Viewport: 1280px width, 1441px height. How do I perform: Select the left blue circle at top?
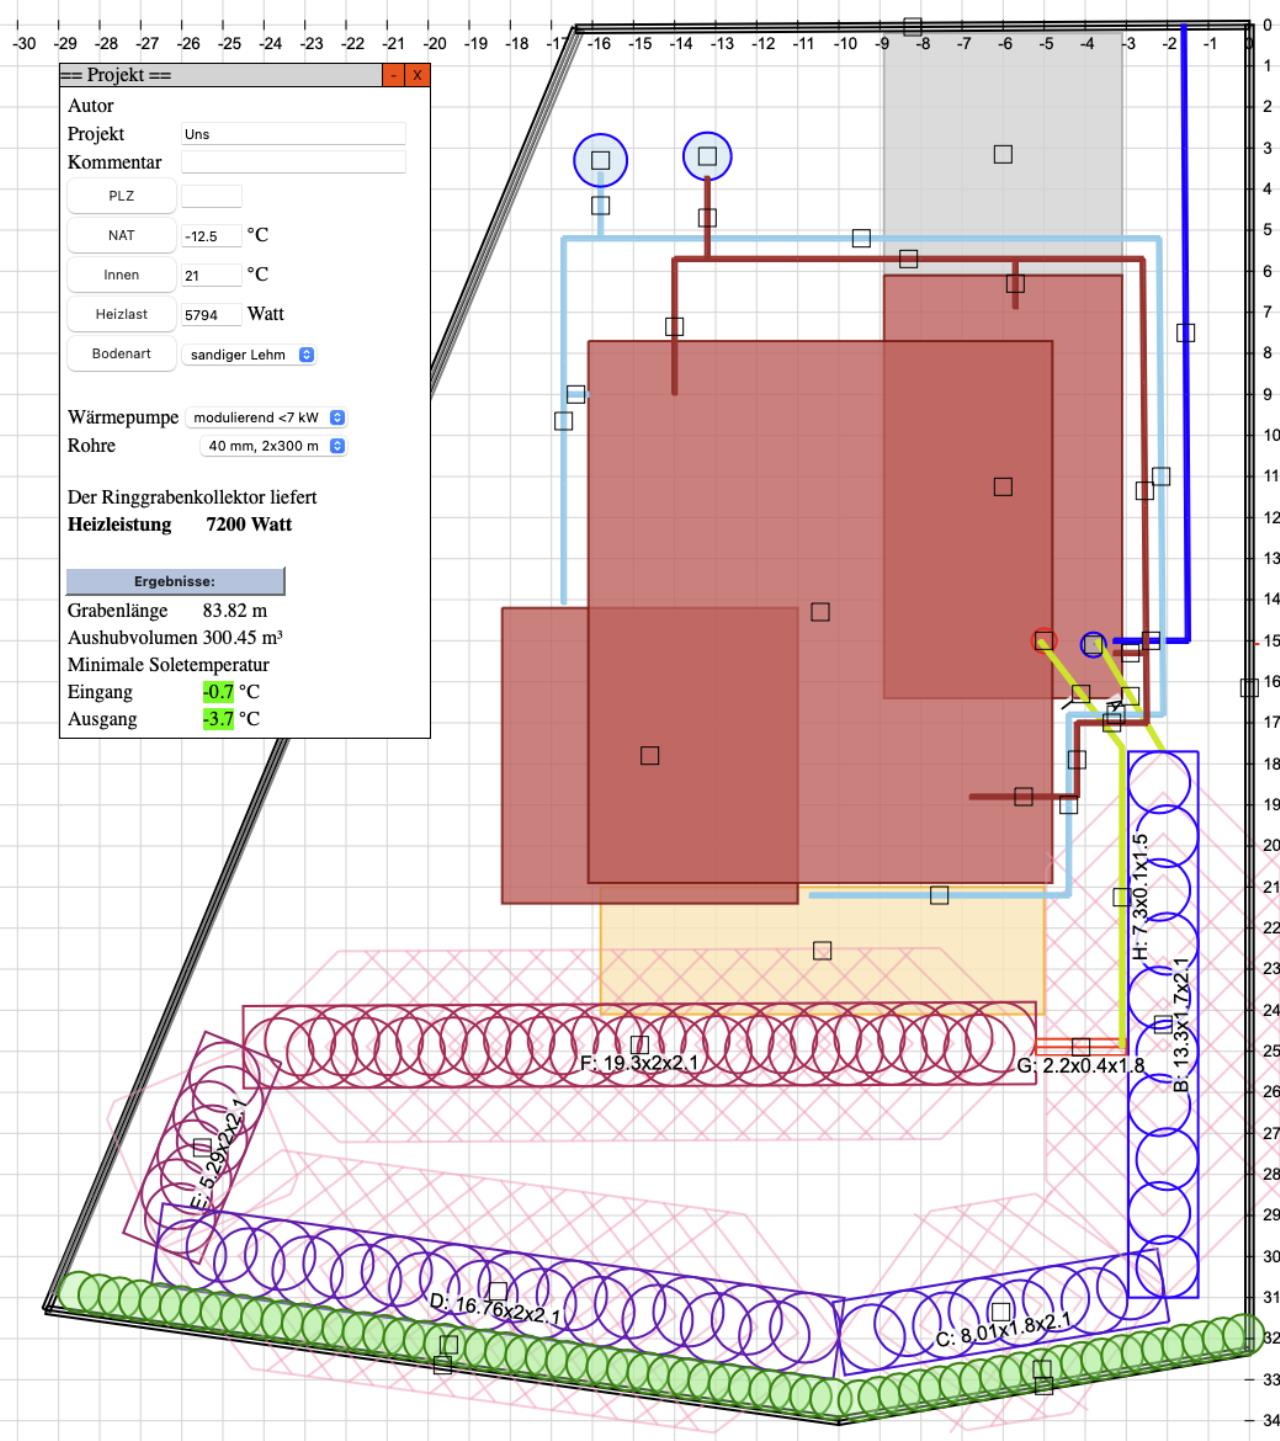coord(600,160)
